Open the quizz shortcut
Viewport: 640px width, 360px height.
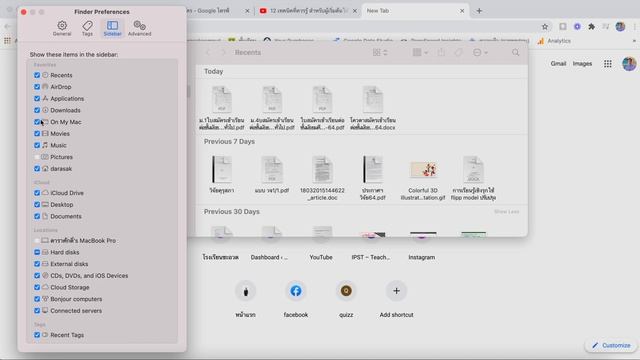tap(346, 300)
